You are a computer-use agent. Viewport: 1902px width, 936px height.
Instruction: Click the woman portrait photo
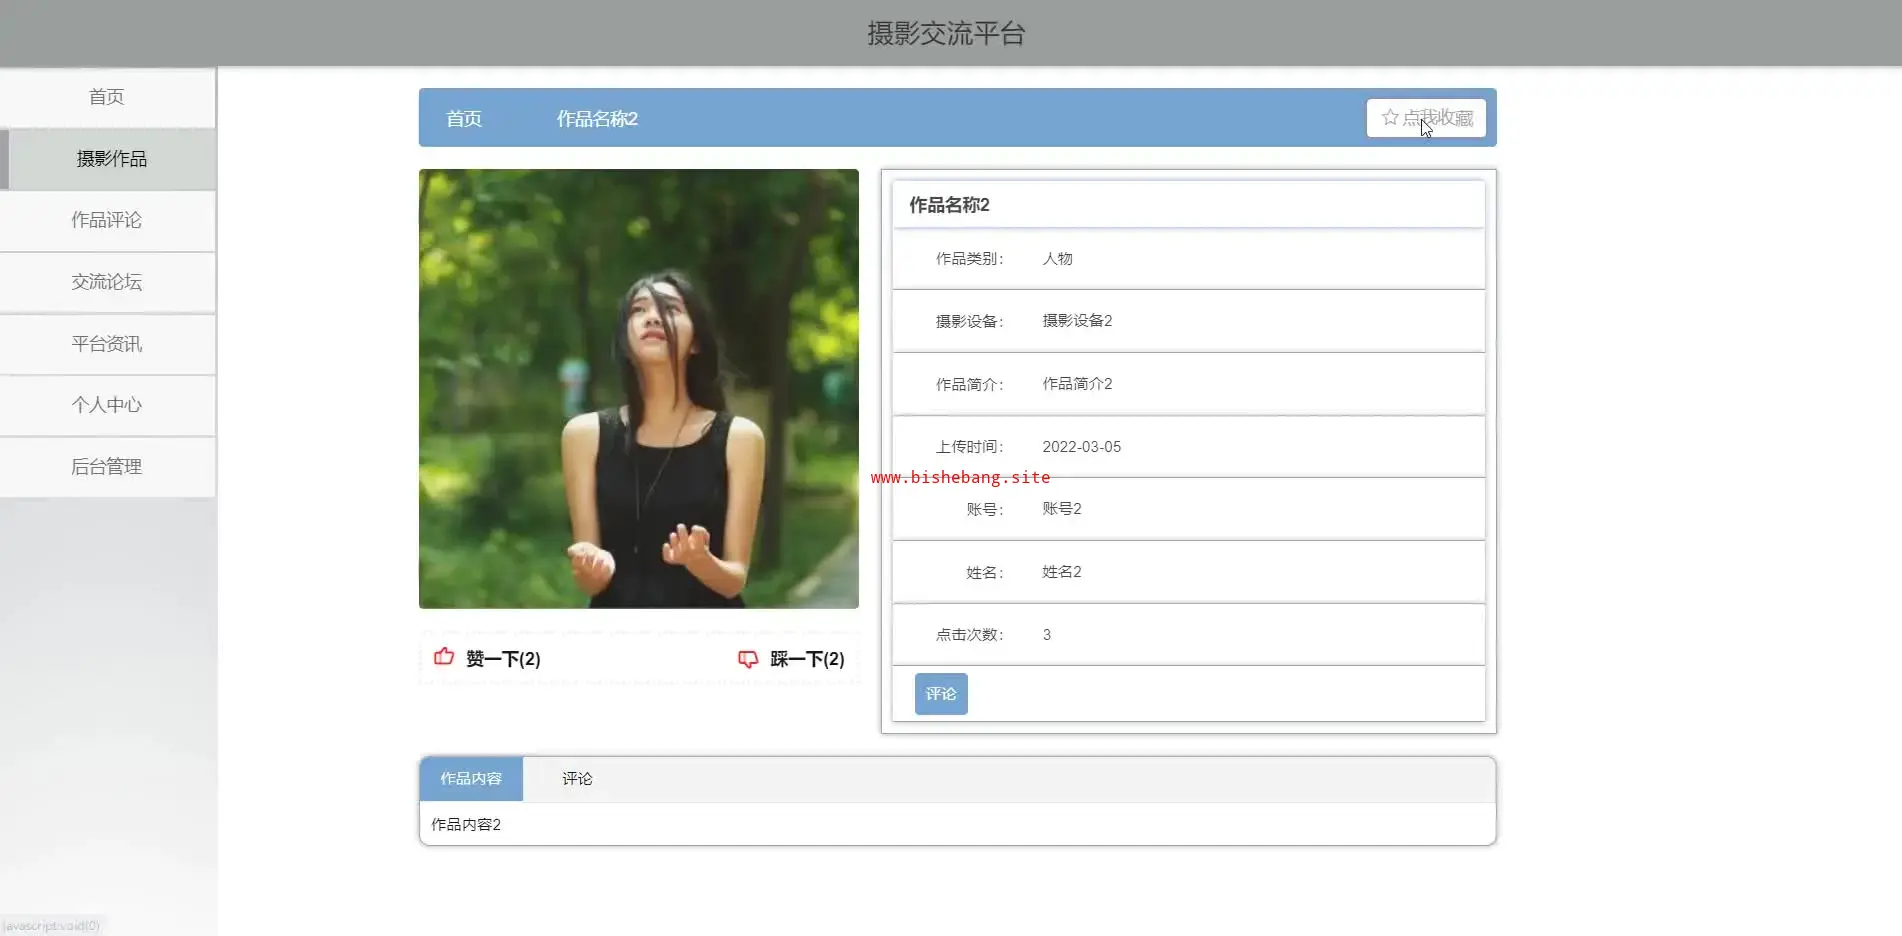point(639,389)
